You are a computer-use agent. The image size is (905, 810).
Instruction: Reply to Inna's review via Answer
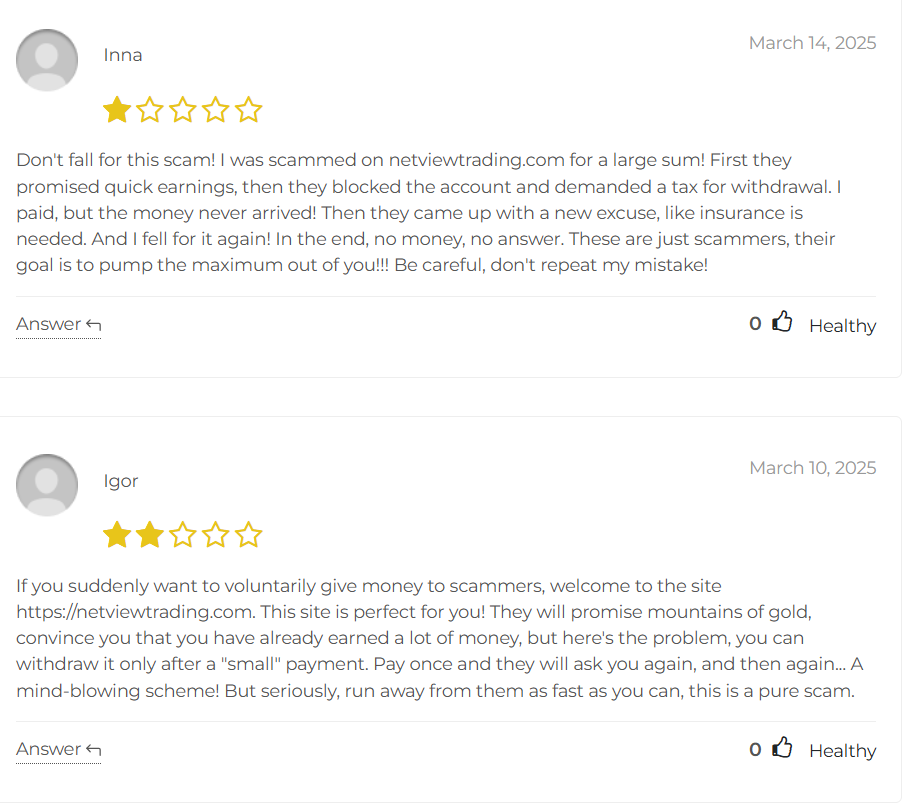(x=58, y=324)
